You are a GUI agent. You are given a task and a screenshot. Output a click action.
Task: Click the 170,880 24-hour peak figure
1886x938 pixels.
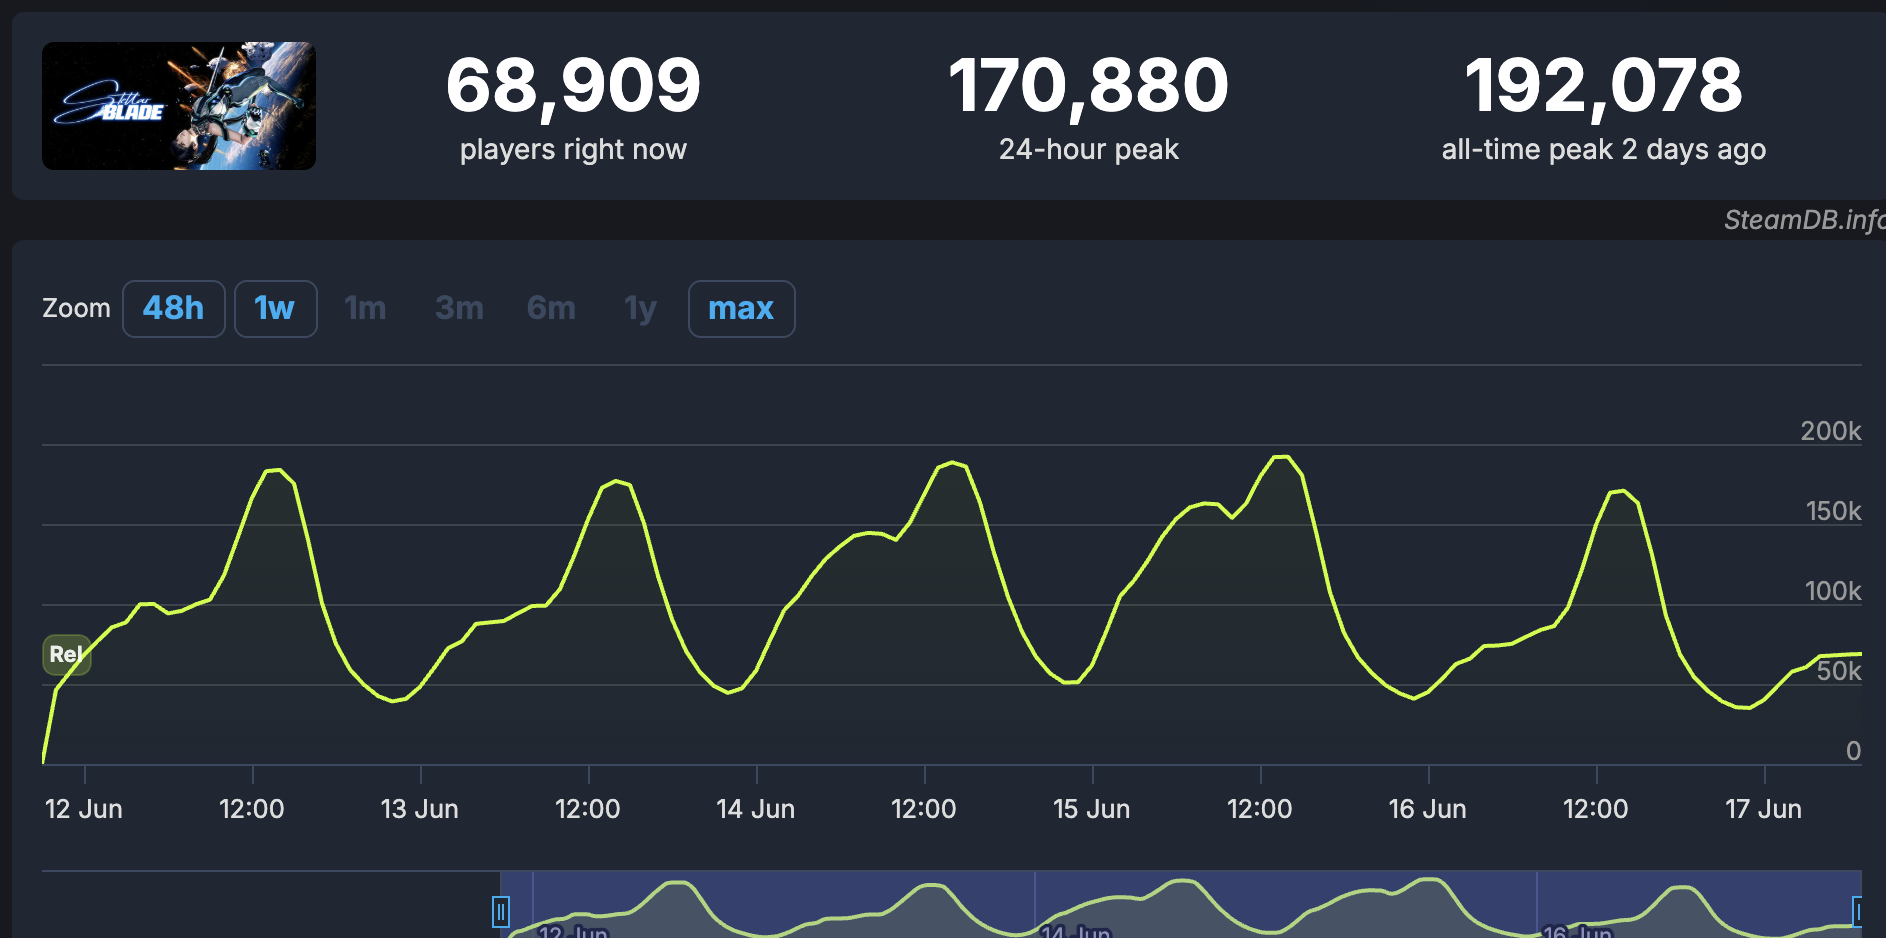click(1088, 85)
